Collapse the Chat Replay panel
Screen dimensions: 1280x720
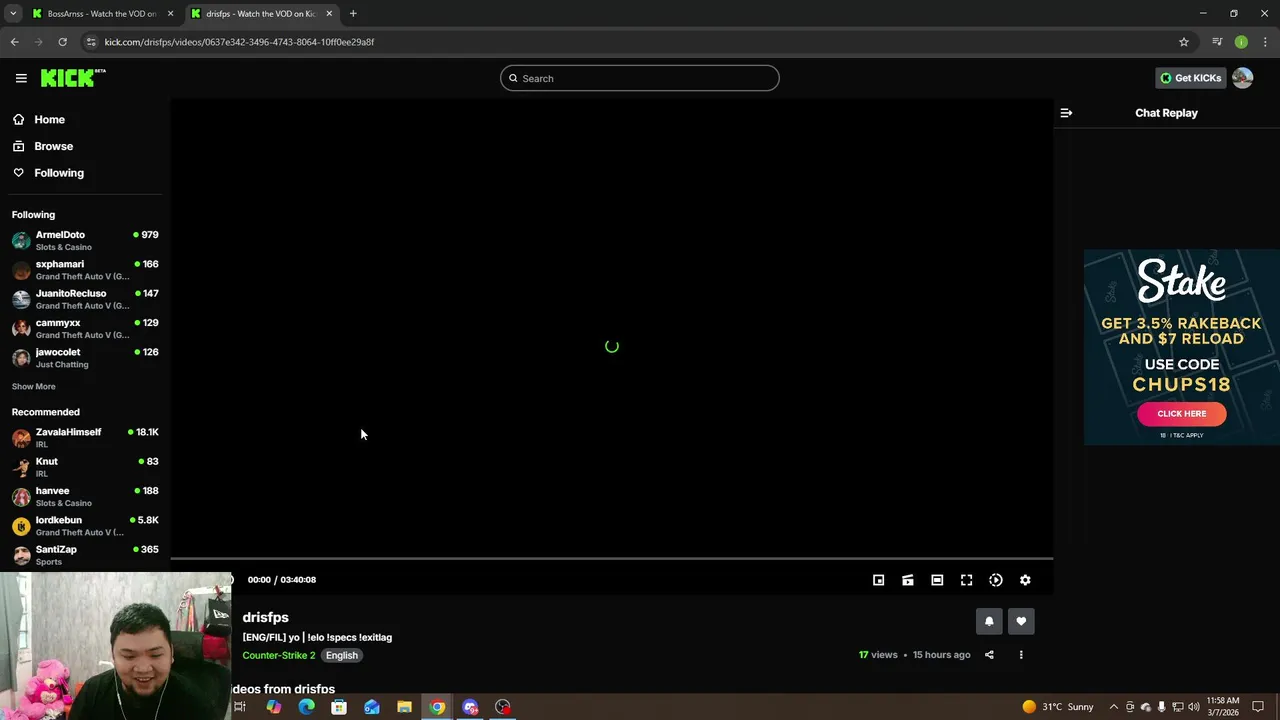click(x=1066, y=113)
